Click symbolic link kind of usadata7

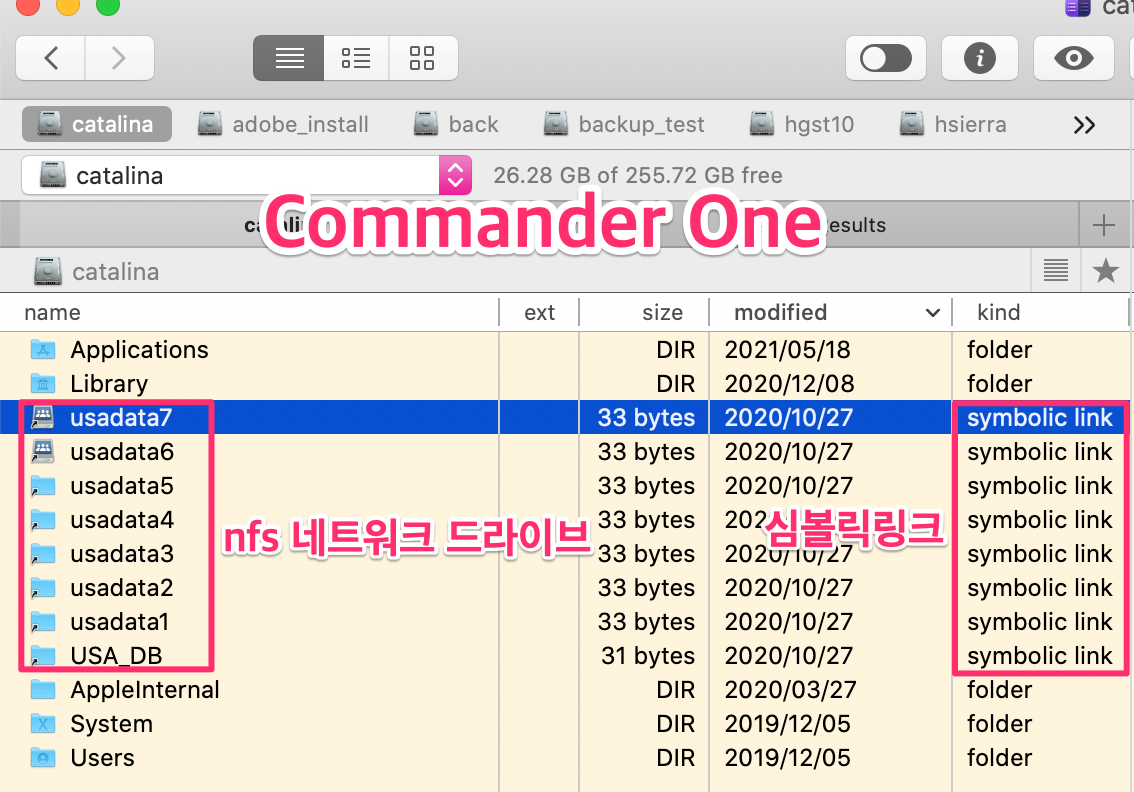point(1039,417)
